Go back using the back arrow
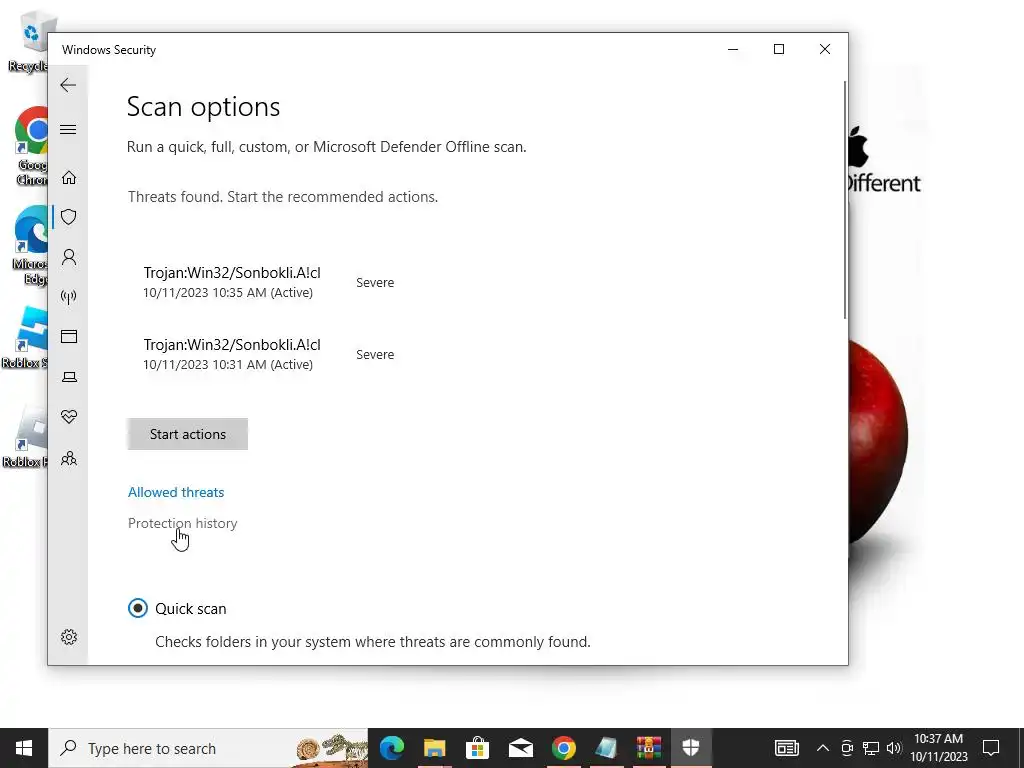 (x=68, y=85)
